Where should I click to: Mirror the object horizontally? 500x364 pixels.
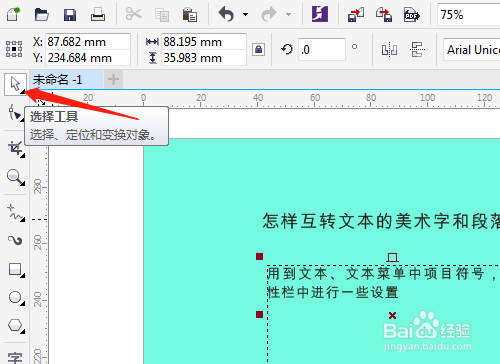pyautogui.click(x=389, y=50)
